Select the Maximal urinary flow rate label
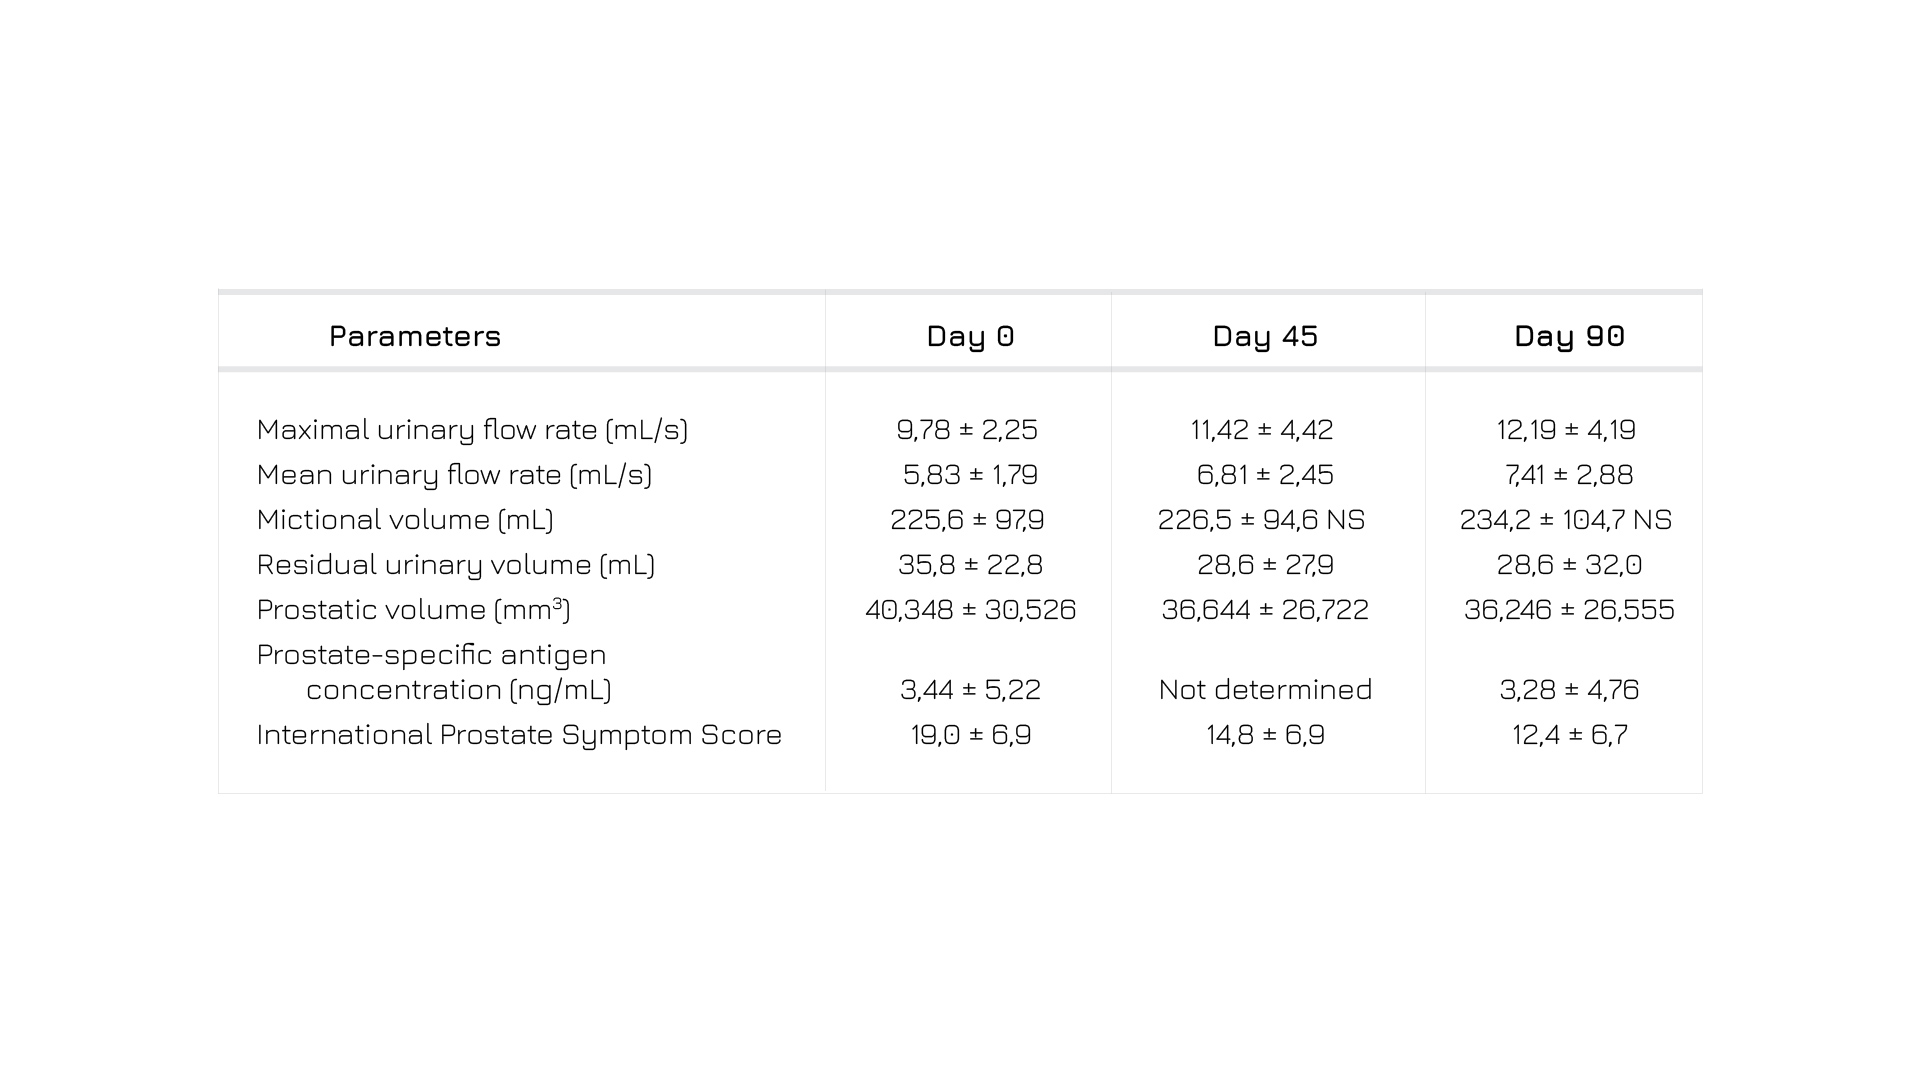Viewport: 1921px width, 1081px height. tap(472, 430)
